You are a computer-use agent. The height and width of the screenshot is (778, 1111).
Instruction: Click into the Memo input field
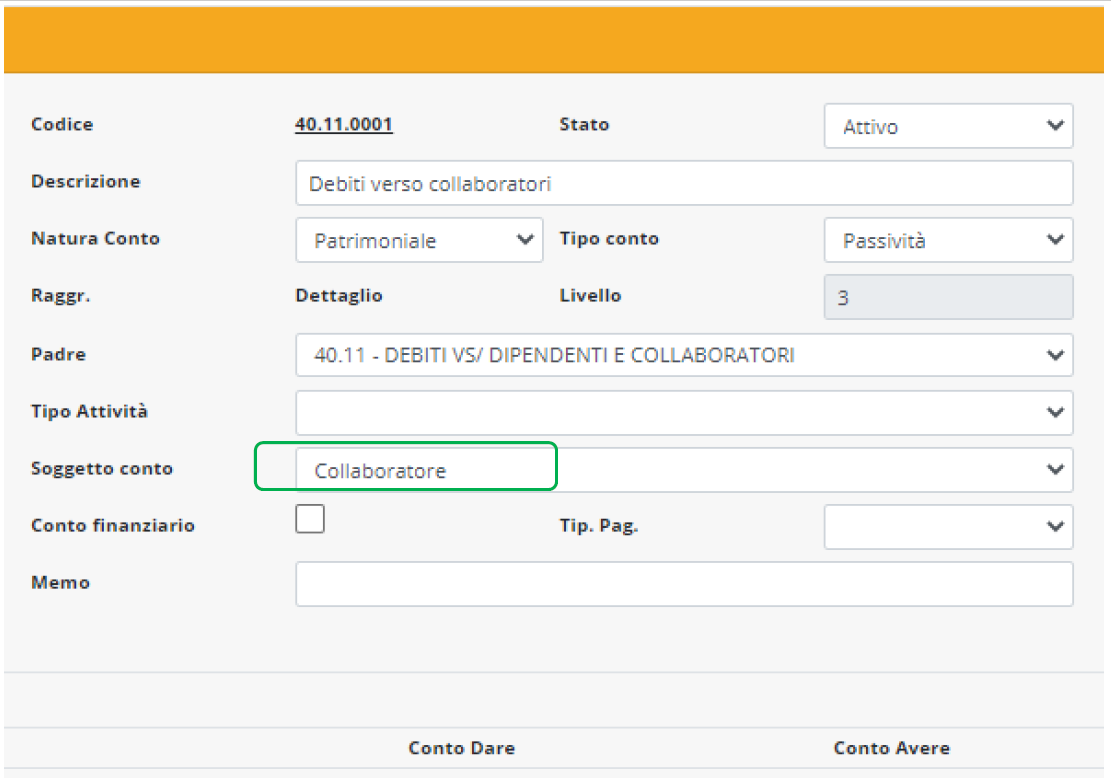683,584
